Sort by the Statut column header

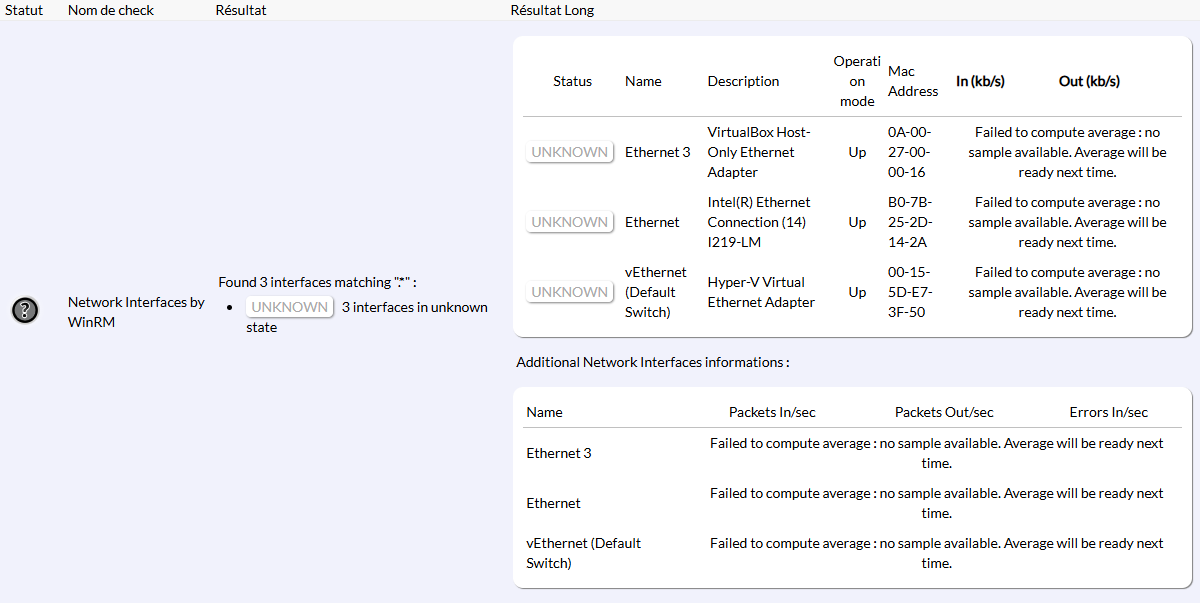(x=24, y=10)
